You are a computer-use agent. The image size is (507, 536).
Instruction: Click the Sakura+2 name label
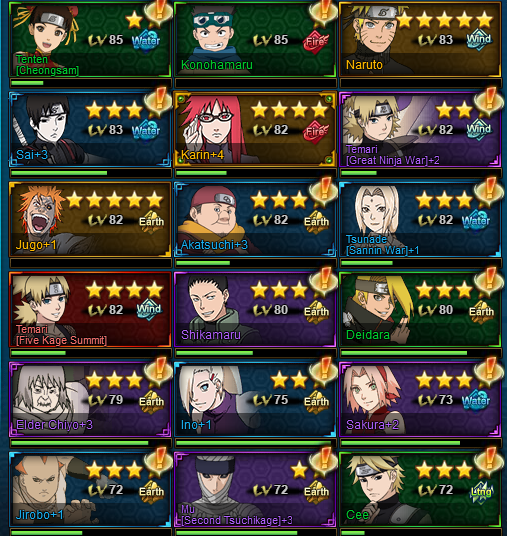coord(372,425)
